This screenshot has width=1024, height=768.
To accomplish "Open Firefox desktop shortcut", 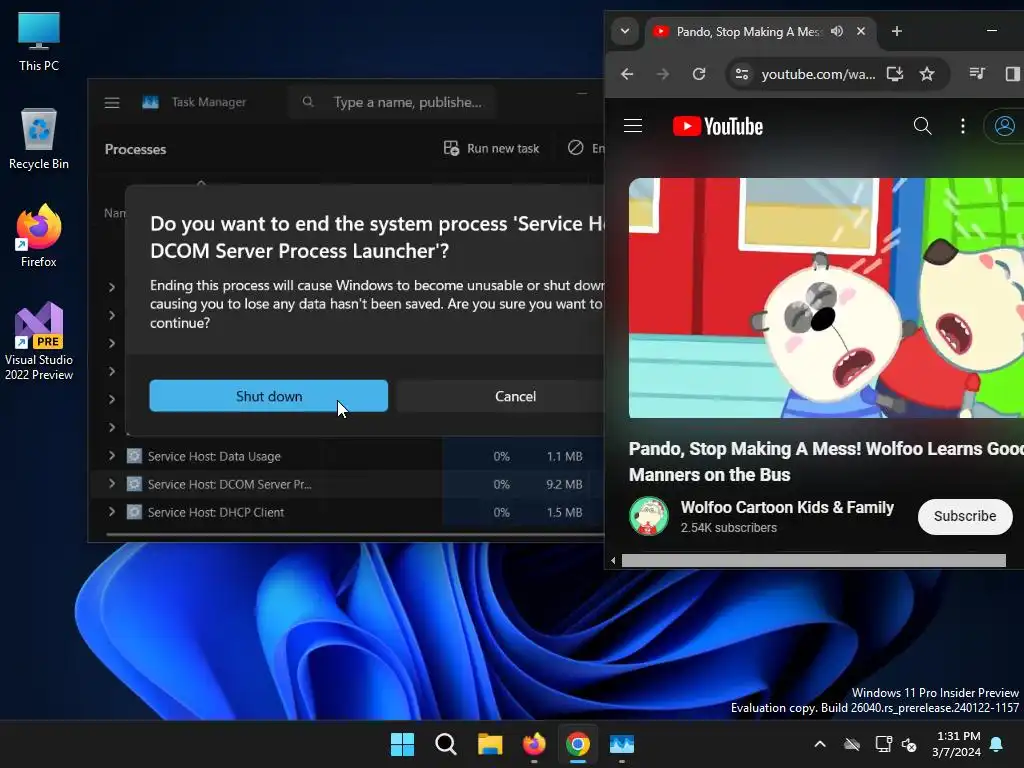I will 39,236.
